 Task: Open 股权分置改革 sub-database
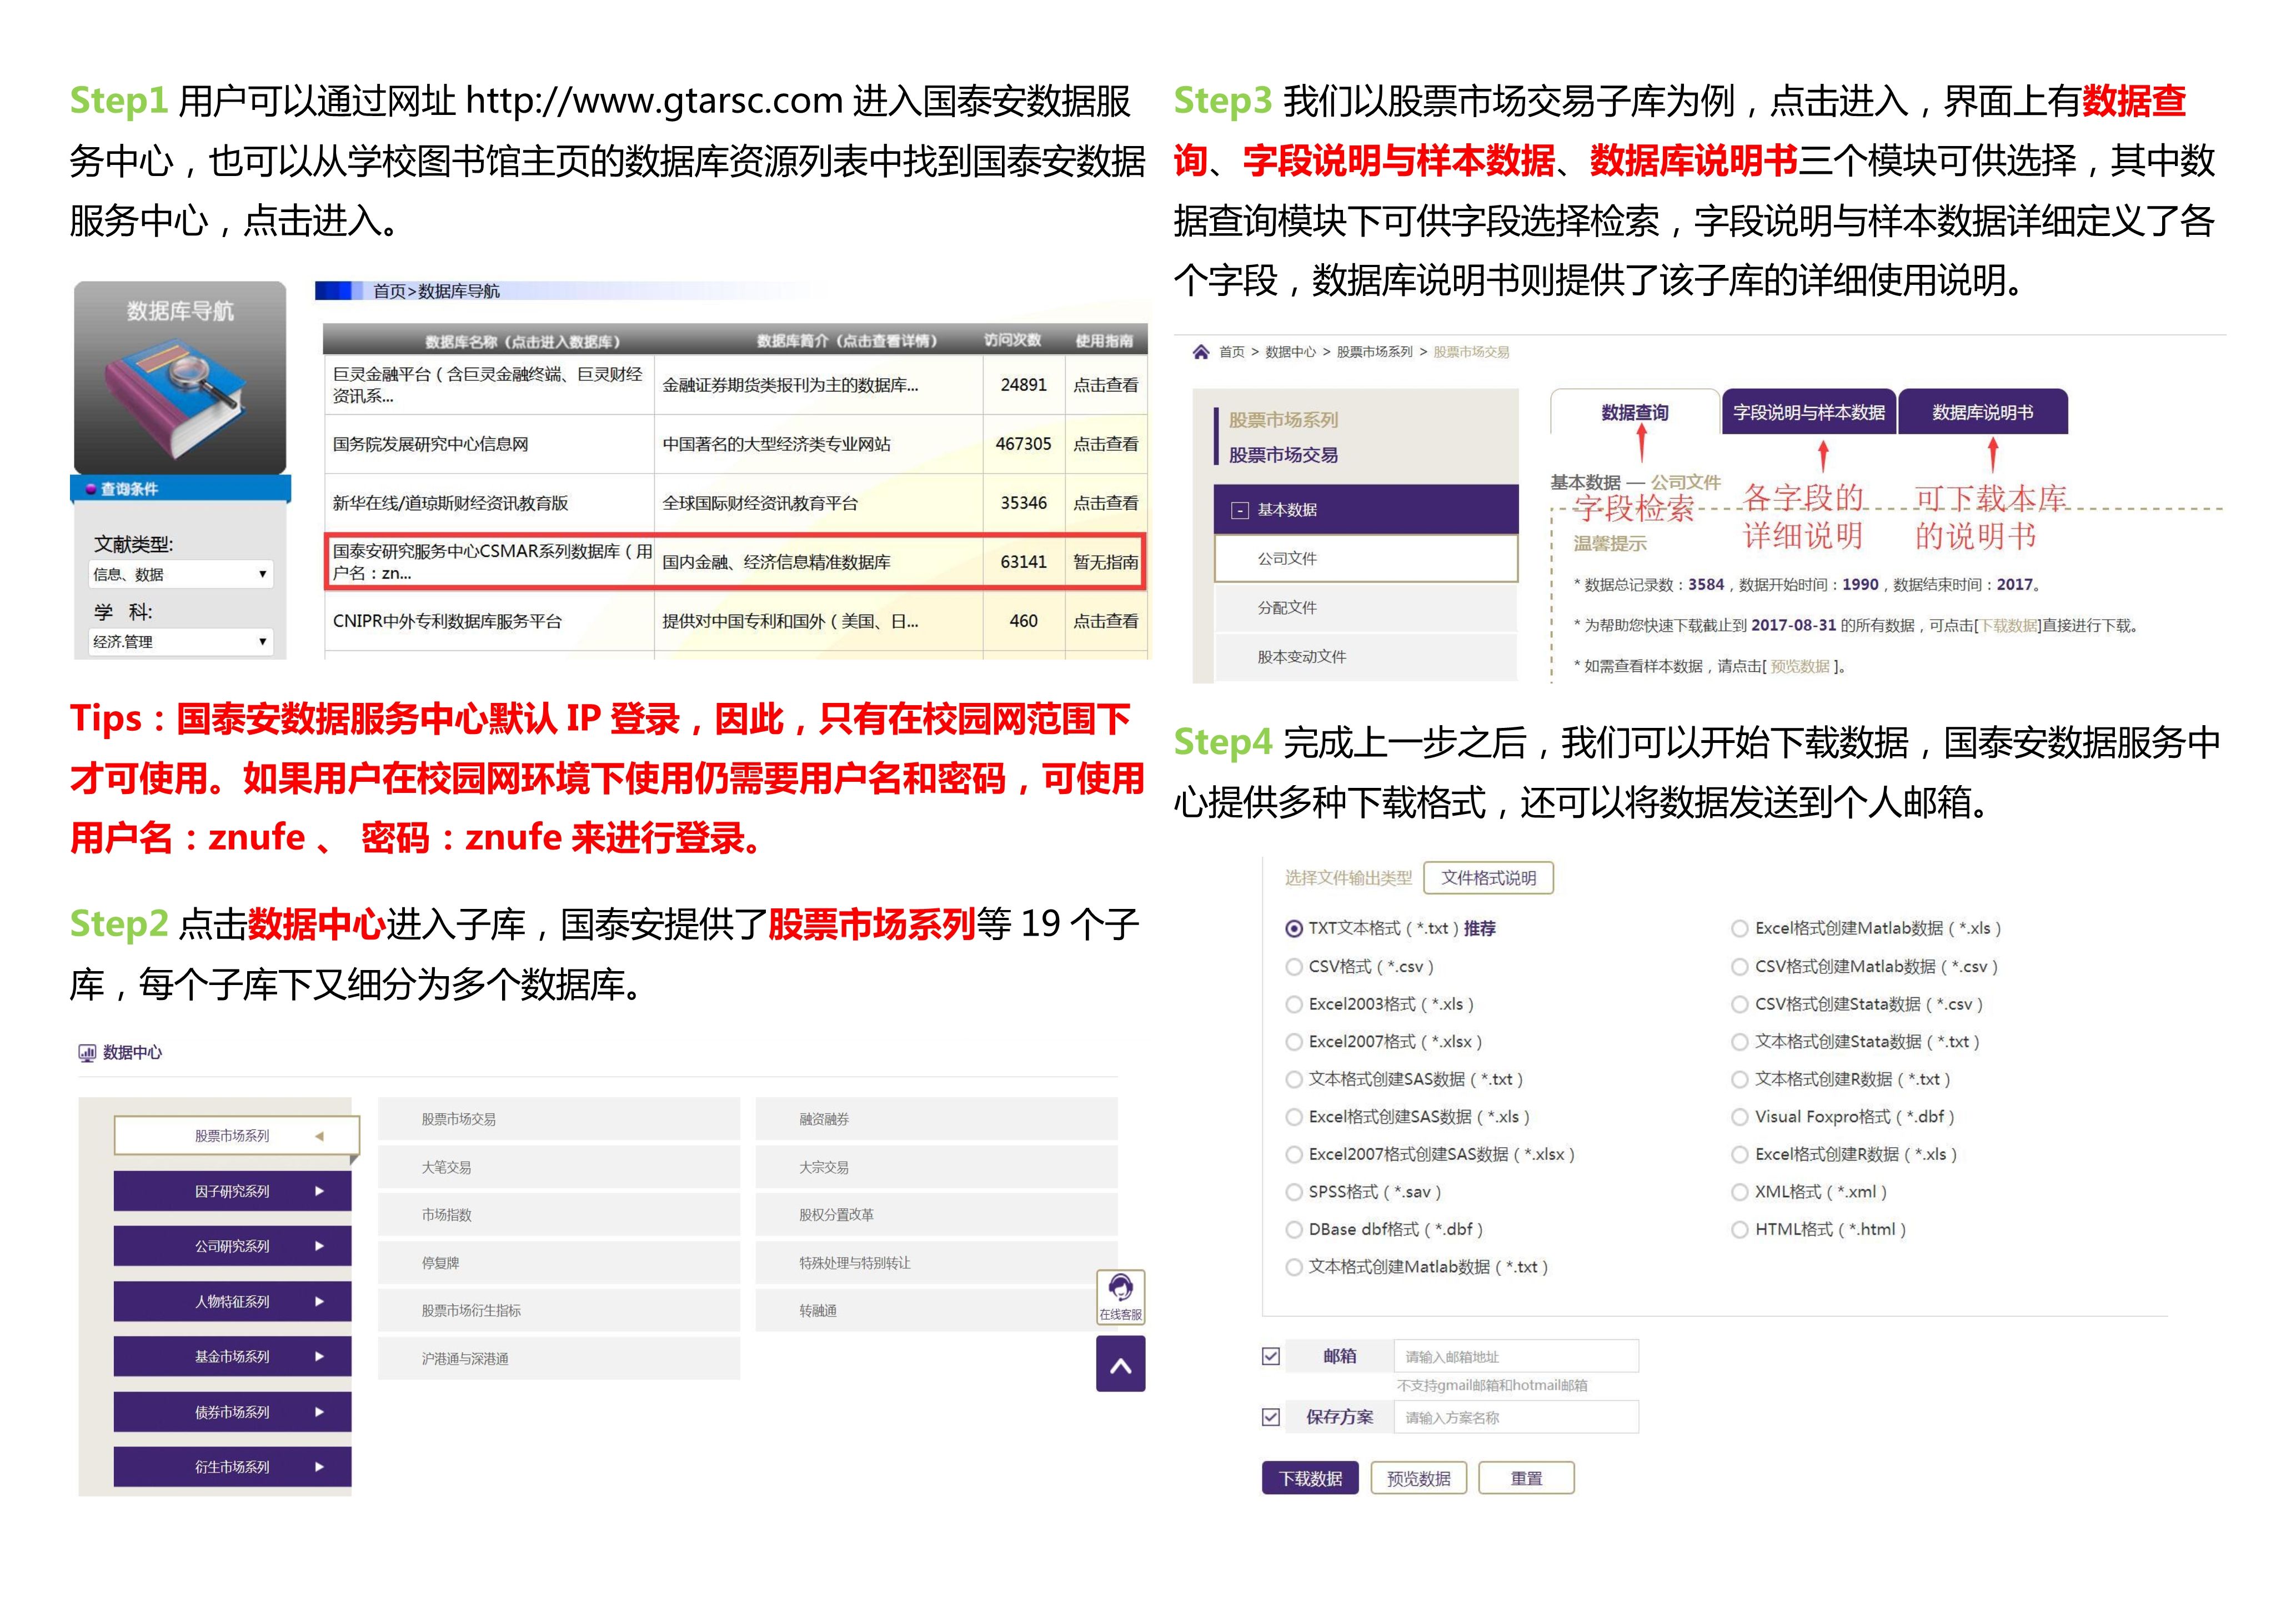click(936, 1215)
